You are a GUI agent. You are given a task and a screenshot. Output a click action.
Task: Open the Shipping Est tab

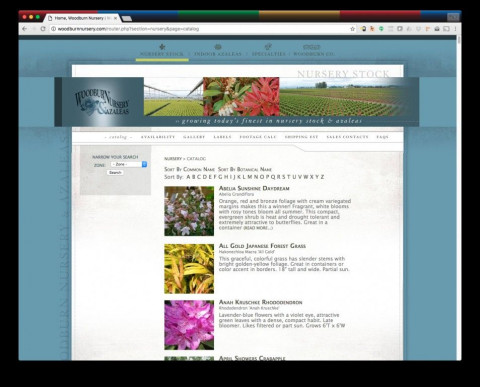301,137
